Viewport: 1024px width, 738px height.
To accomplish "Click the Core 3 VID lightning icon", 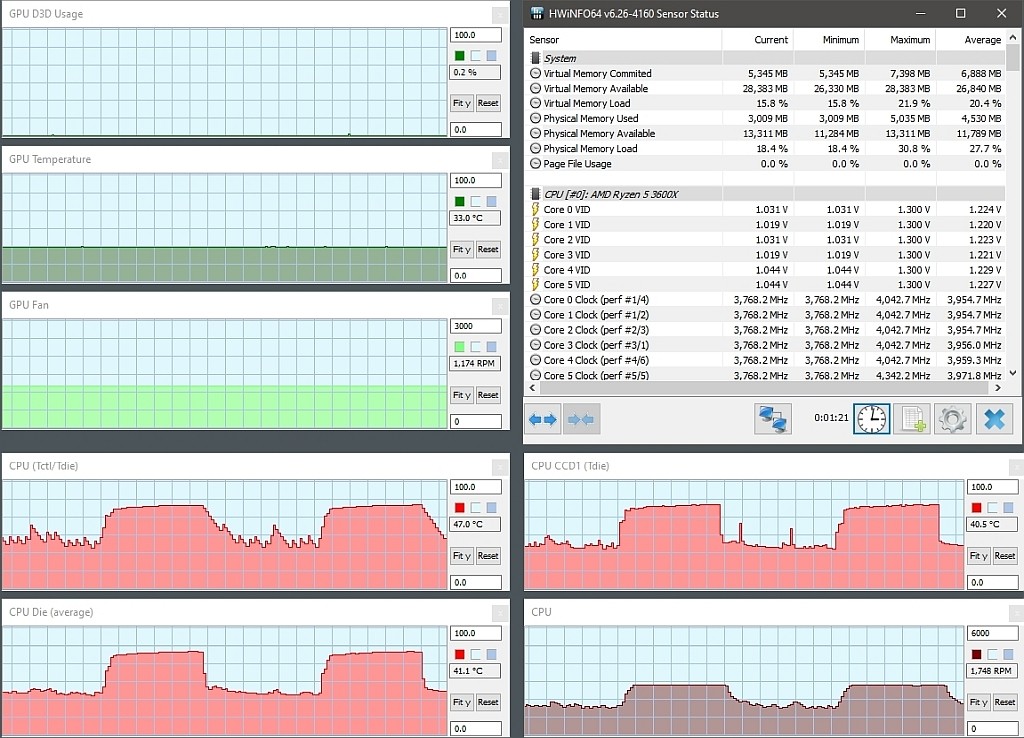I will tap(536, 255).
